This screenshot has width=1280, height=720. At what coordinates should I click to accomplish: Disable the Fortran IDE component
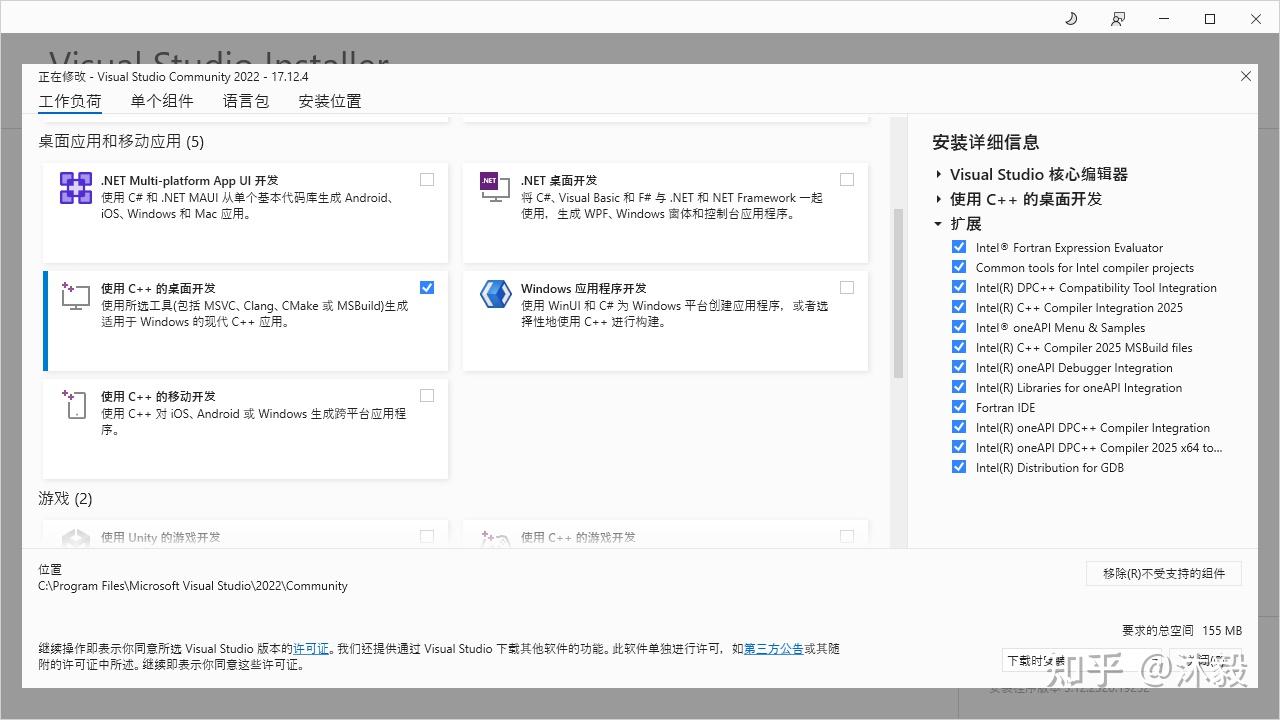point(959,407)
